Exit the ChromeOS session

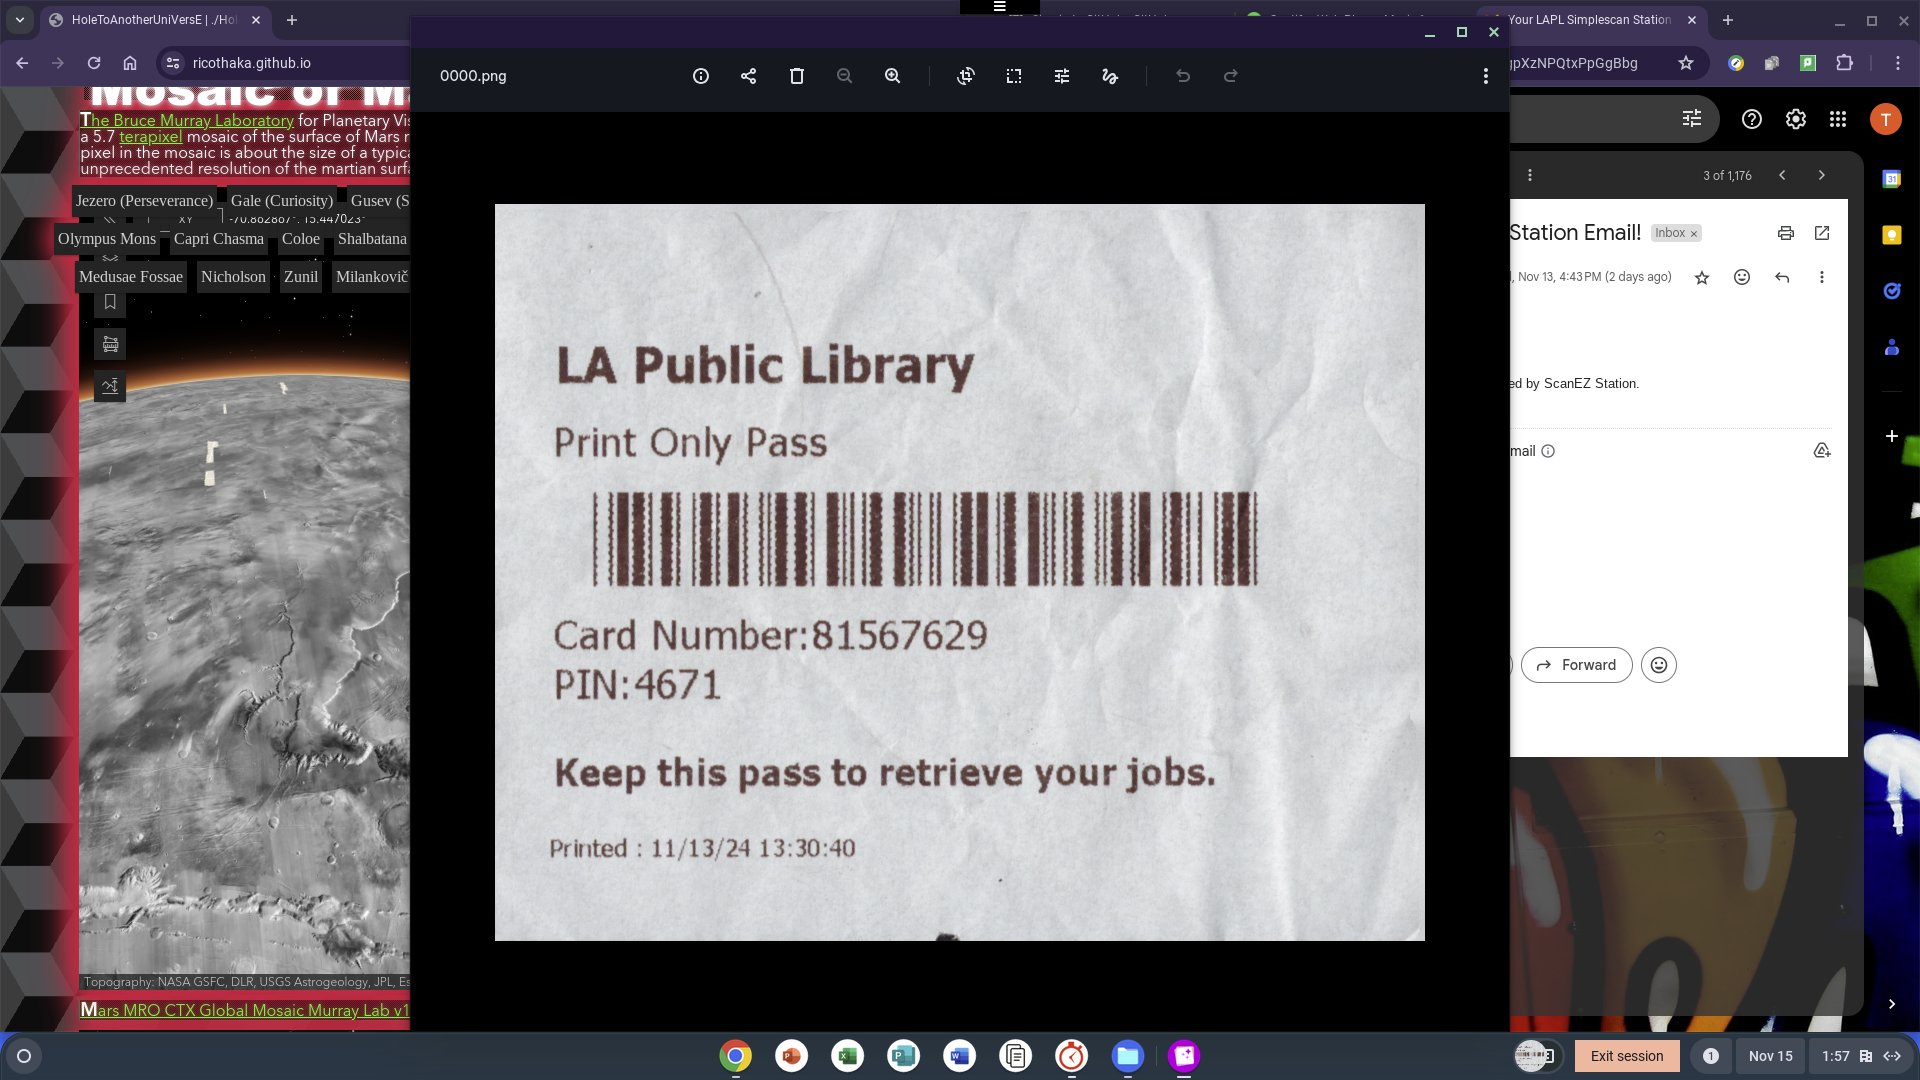point(1627,1056)
